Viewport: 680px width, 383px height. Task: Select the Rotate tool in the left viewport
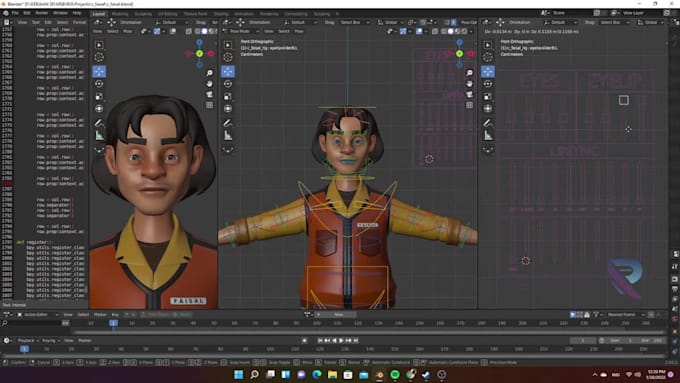[99, 84]
